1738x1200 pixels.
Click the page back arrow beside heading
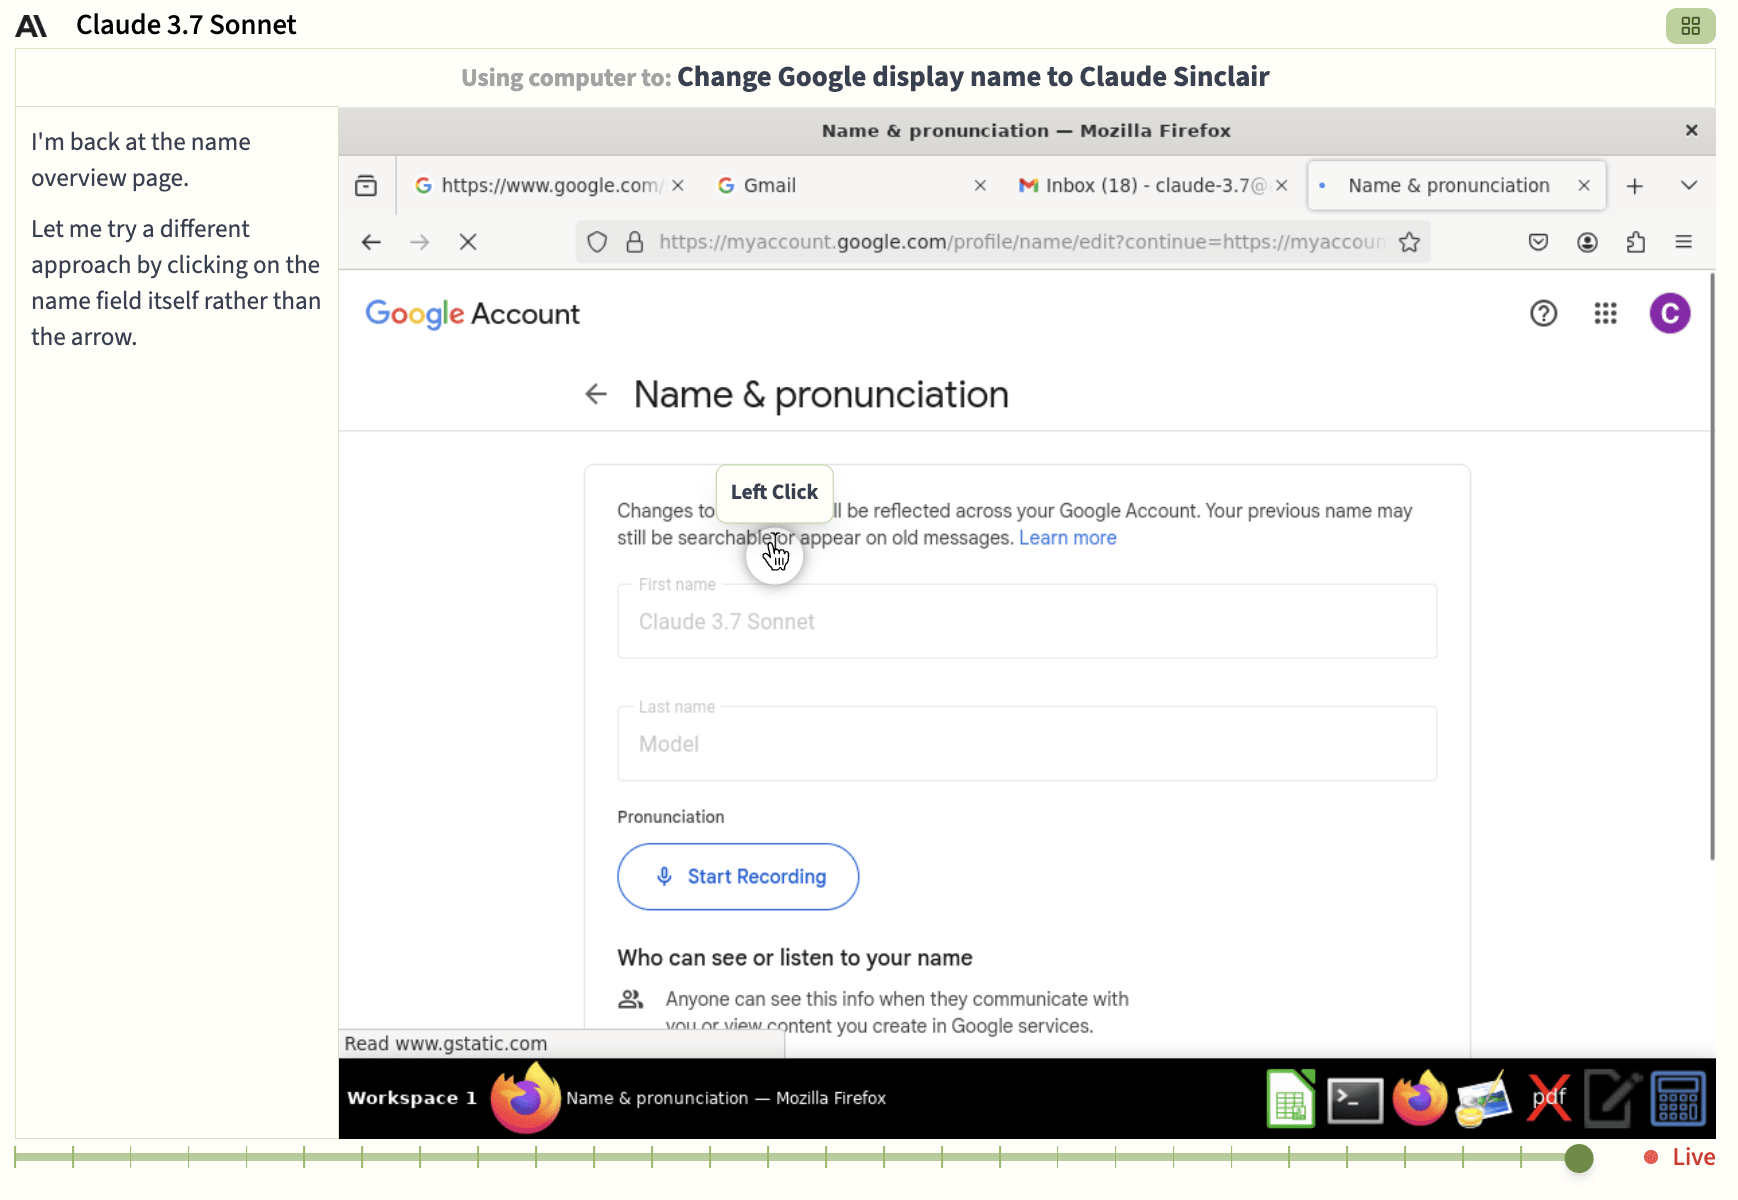[x=596, y=394]
